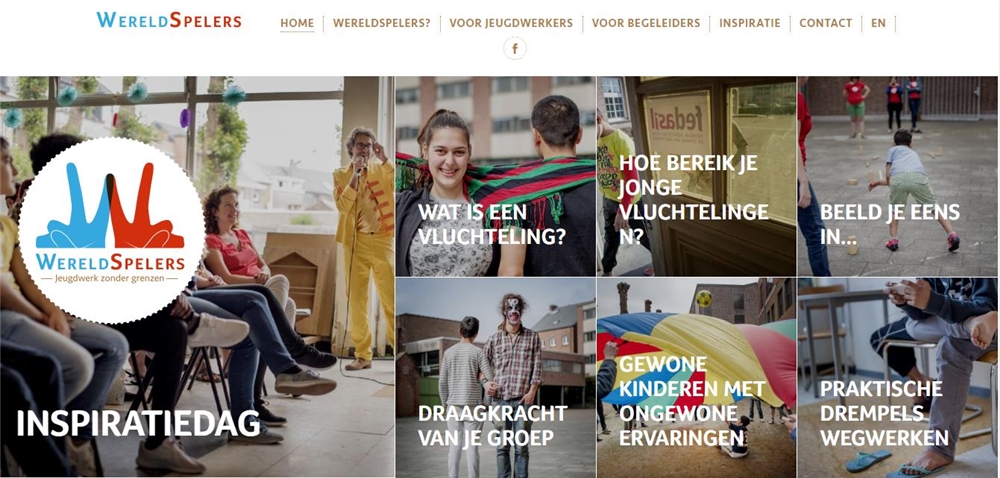Open the Wat is een vluchteling? tile

[x=496, y=177]
